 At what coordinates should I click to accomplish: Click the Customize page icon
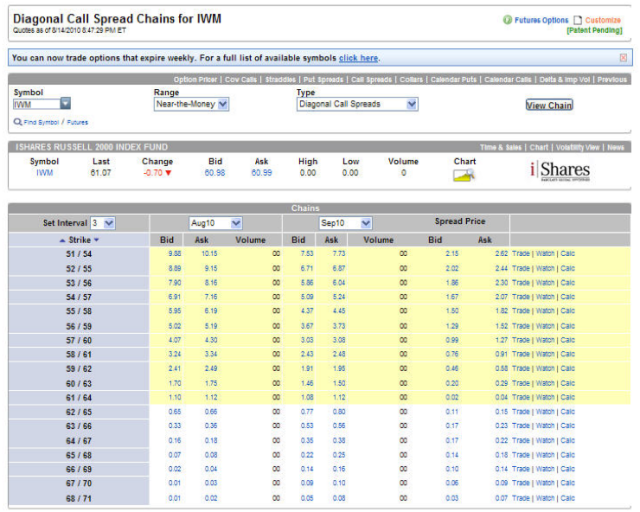point(578,20)
